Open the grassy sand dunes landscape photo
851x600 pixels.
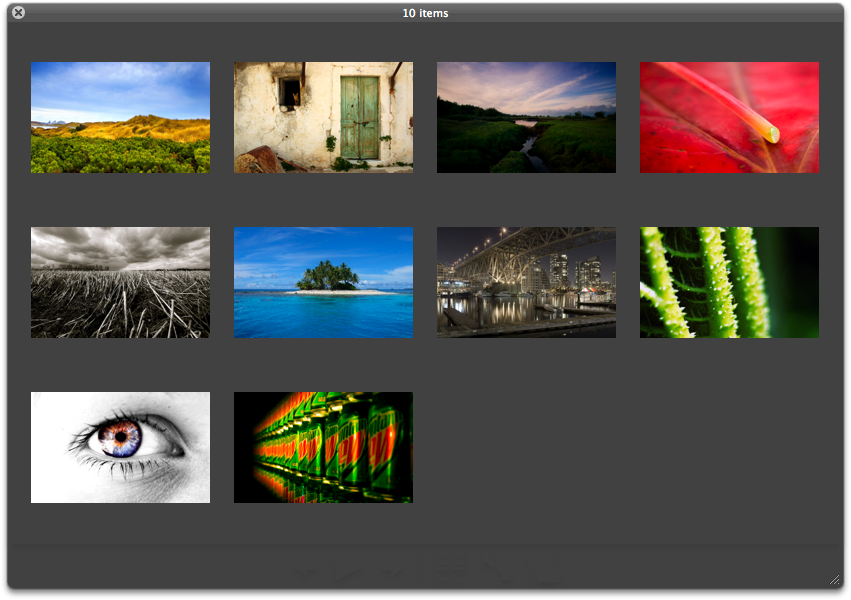pyautogui.click(x=120, y=118)
